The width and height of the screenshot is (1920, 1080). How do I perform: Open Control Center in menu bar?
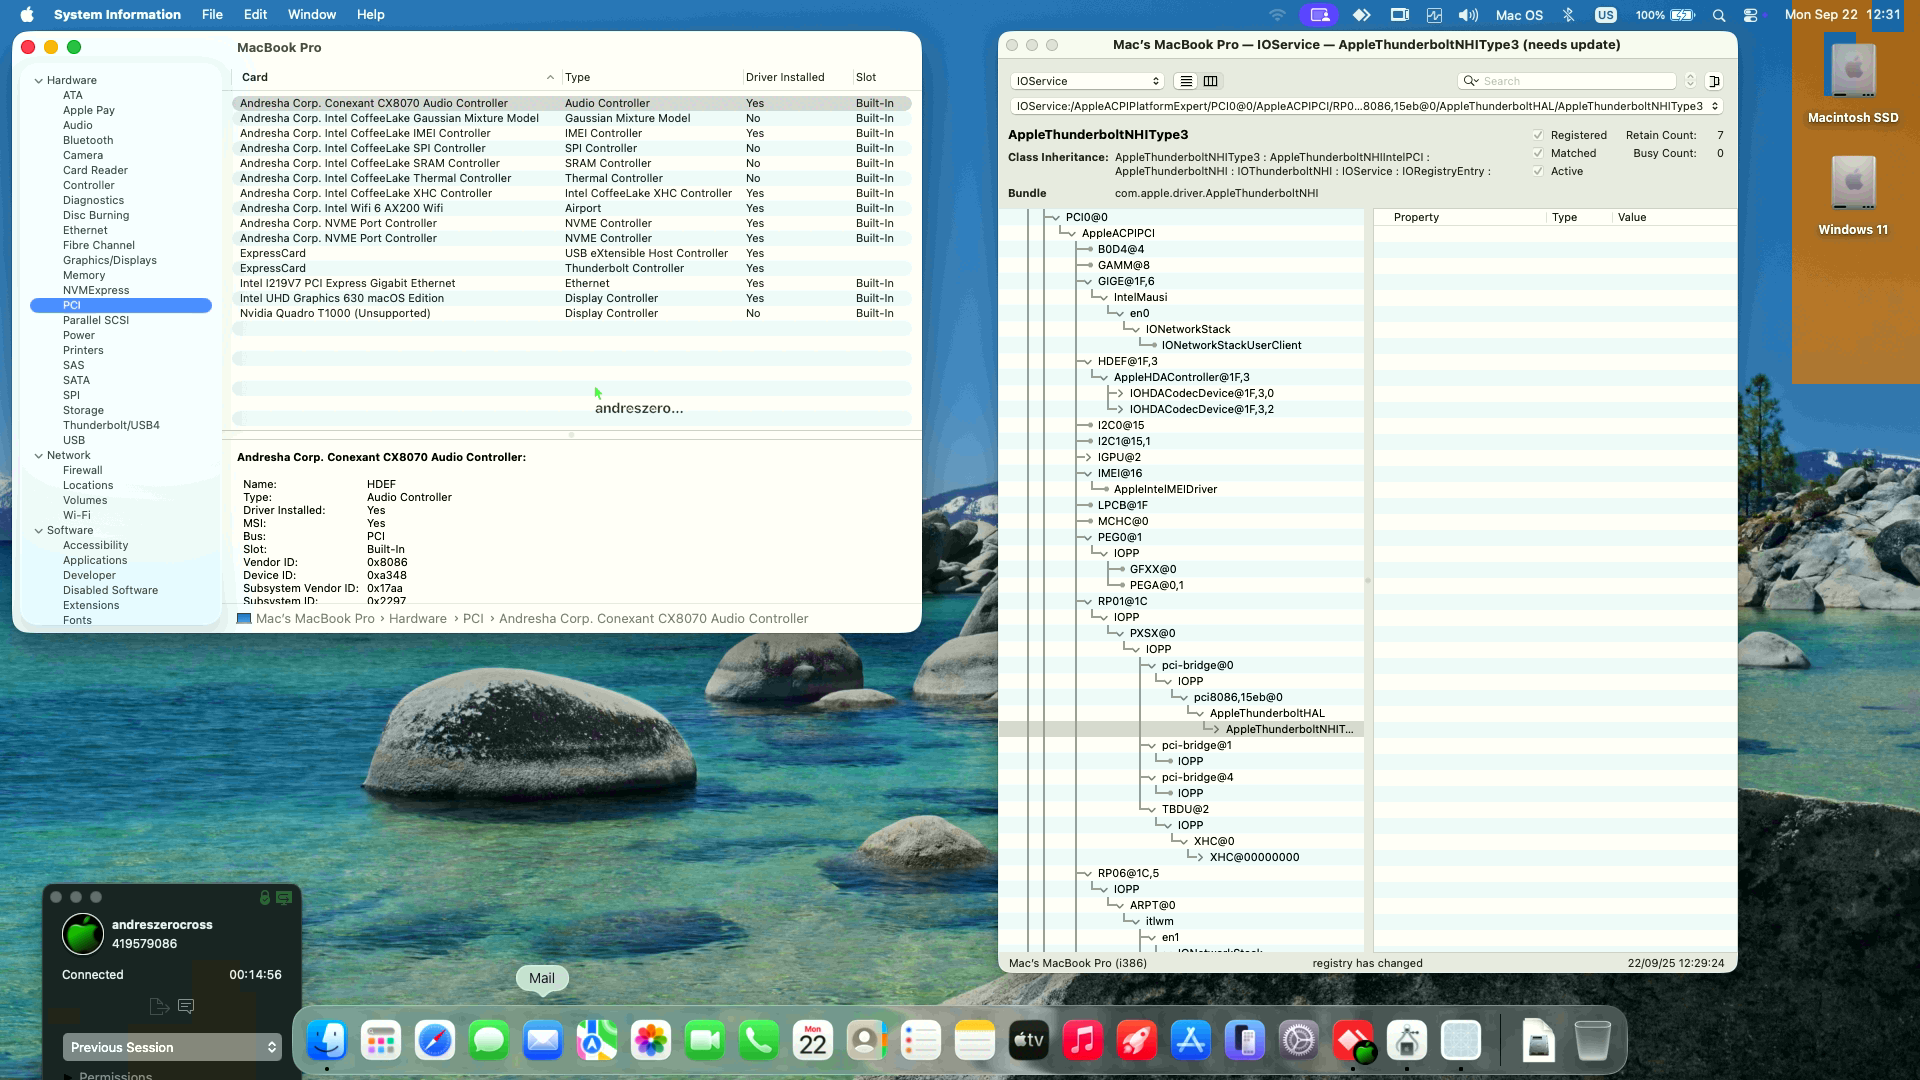[1751, 15]
